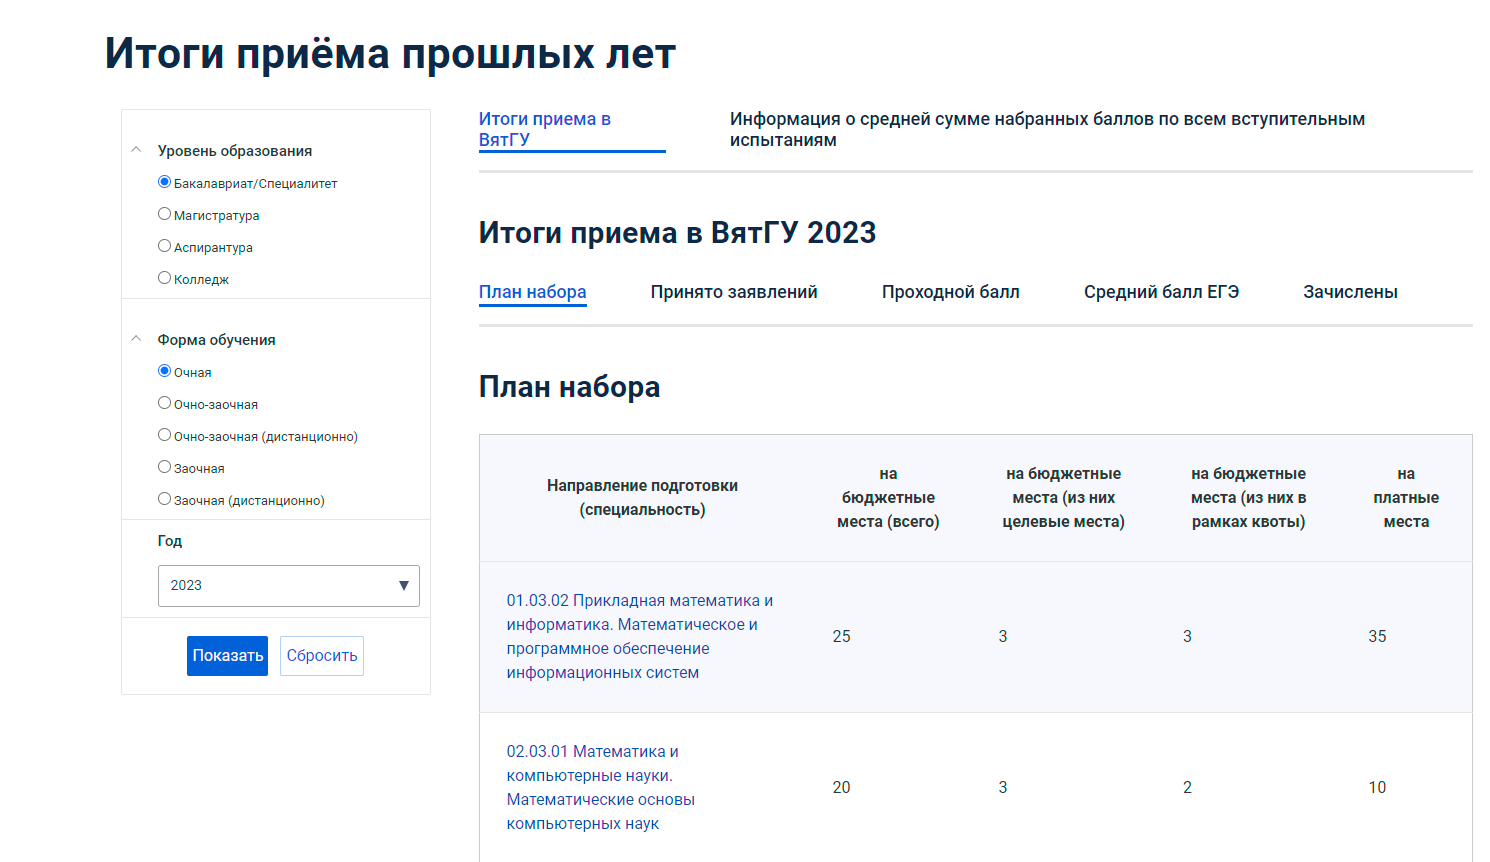Select Бакалавриат/Специалитет radio button
Viewport: 1490px width, 862px height.
click(165, 182)
